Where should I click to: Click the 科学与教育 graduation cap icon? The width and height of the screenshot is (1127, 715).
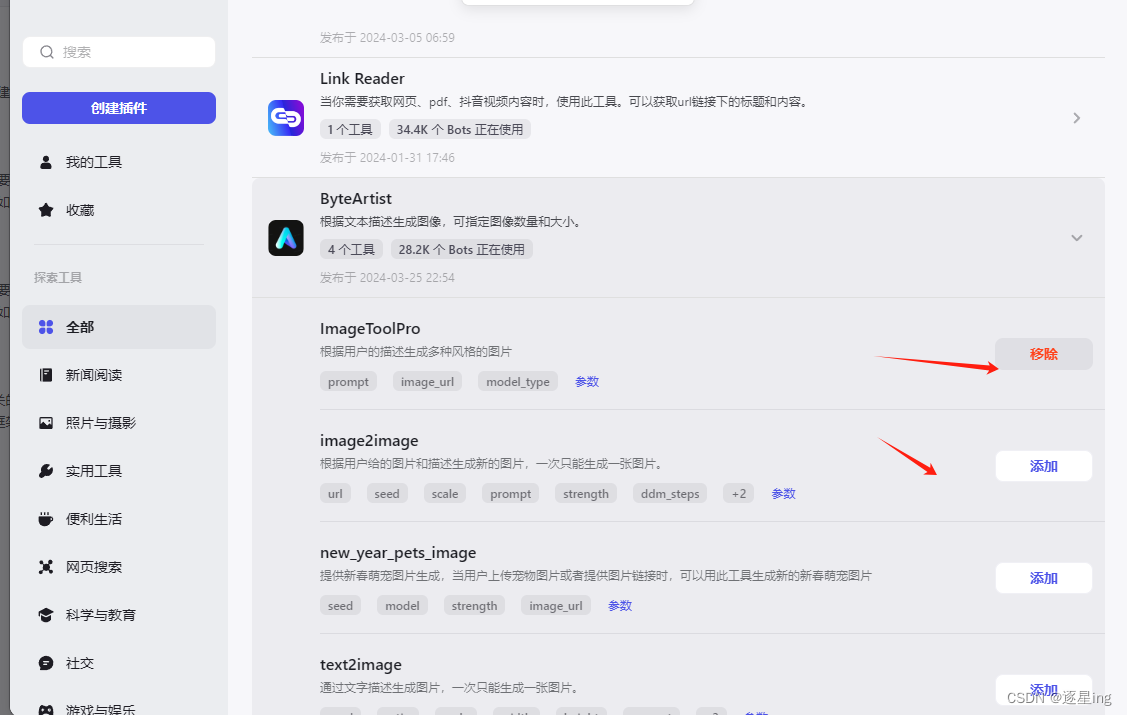pos(46,615)
